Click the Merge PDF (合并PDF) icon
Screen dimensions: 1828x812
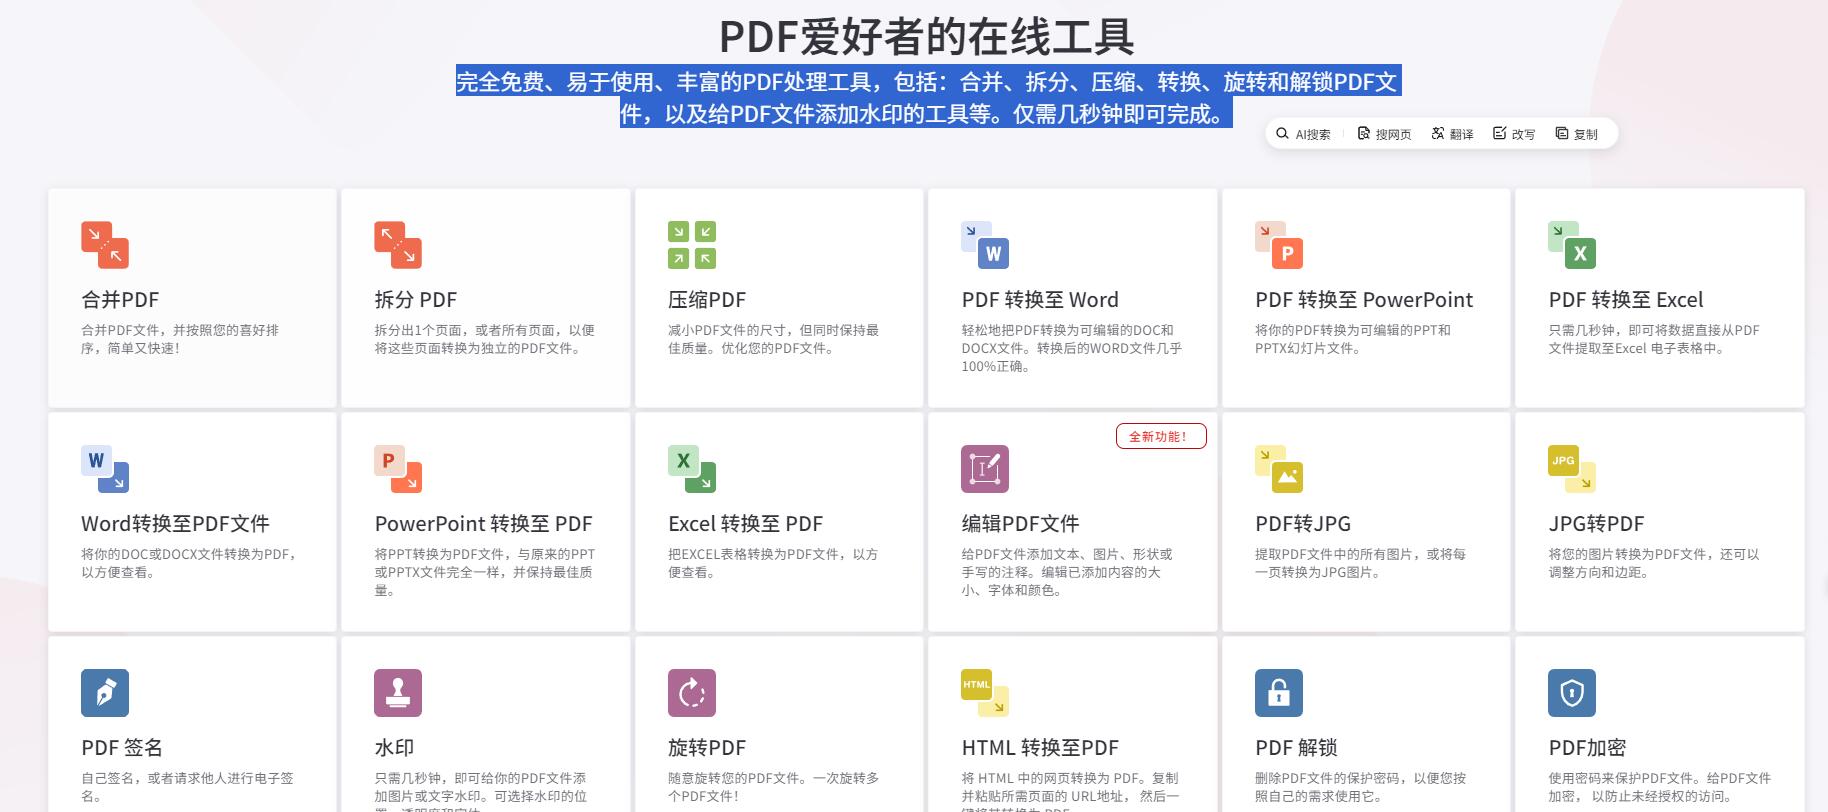[x=105, y=245]
